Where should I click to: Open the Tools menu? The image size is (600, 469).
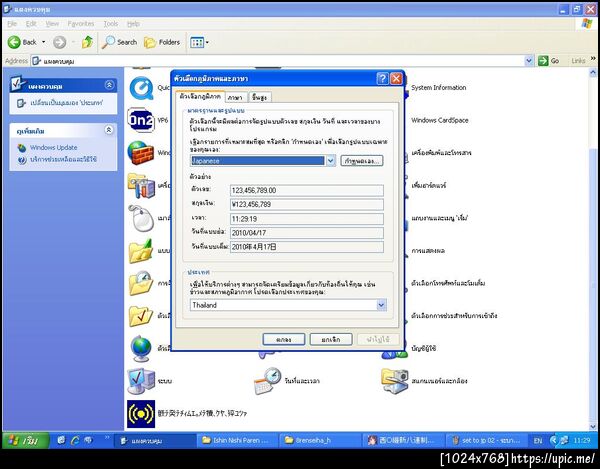[x=111, y=24]
